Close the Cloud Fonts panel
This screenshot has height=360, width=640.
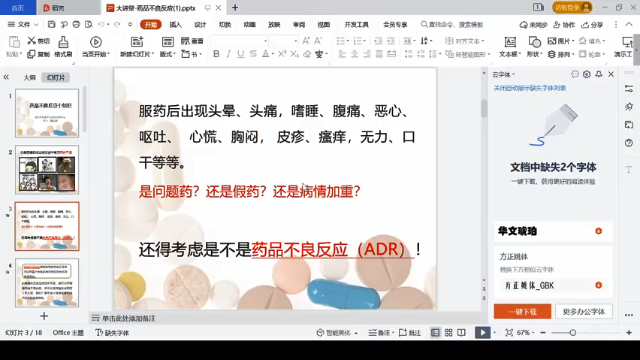coord(611,74)
